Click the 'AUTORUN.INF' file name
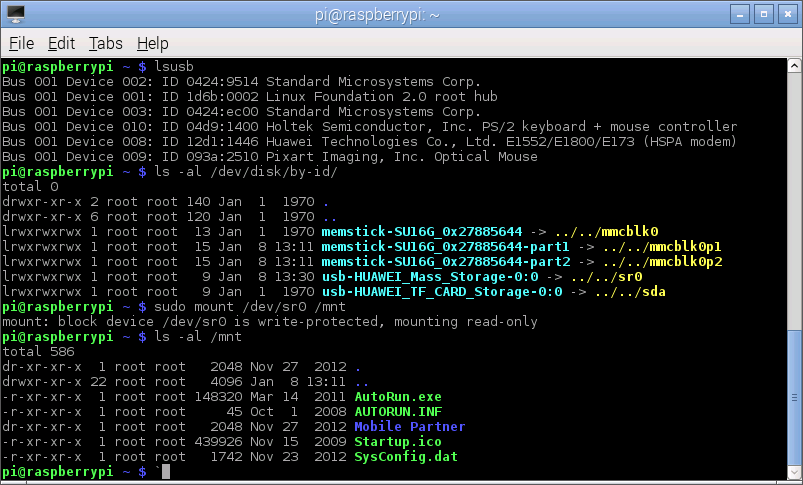The height and width of the screenshot is (485, 803). point(398,411)
